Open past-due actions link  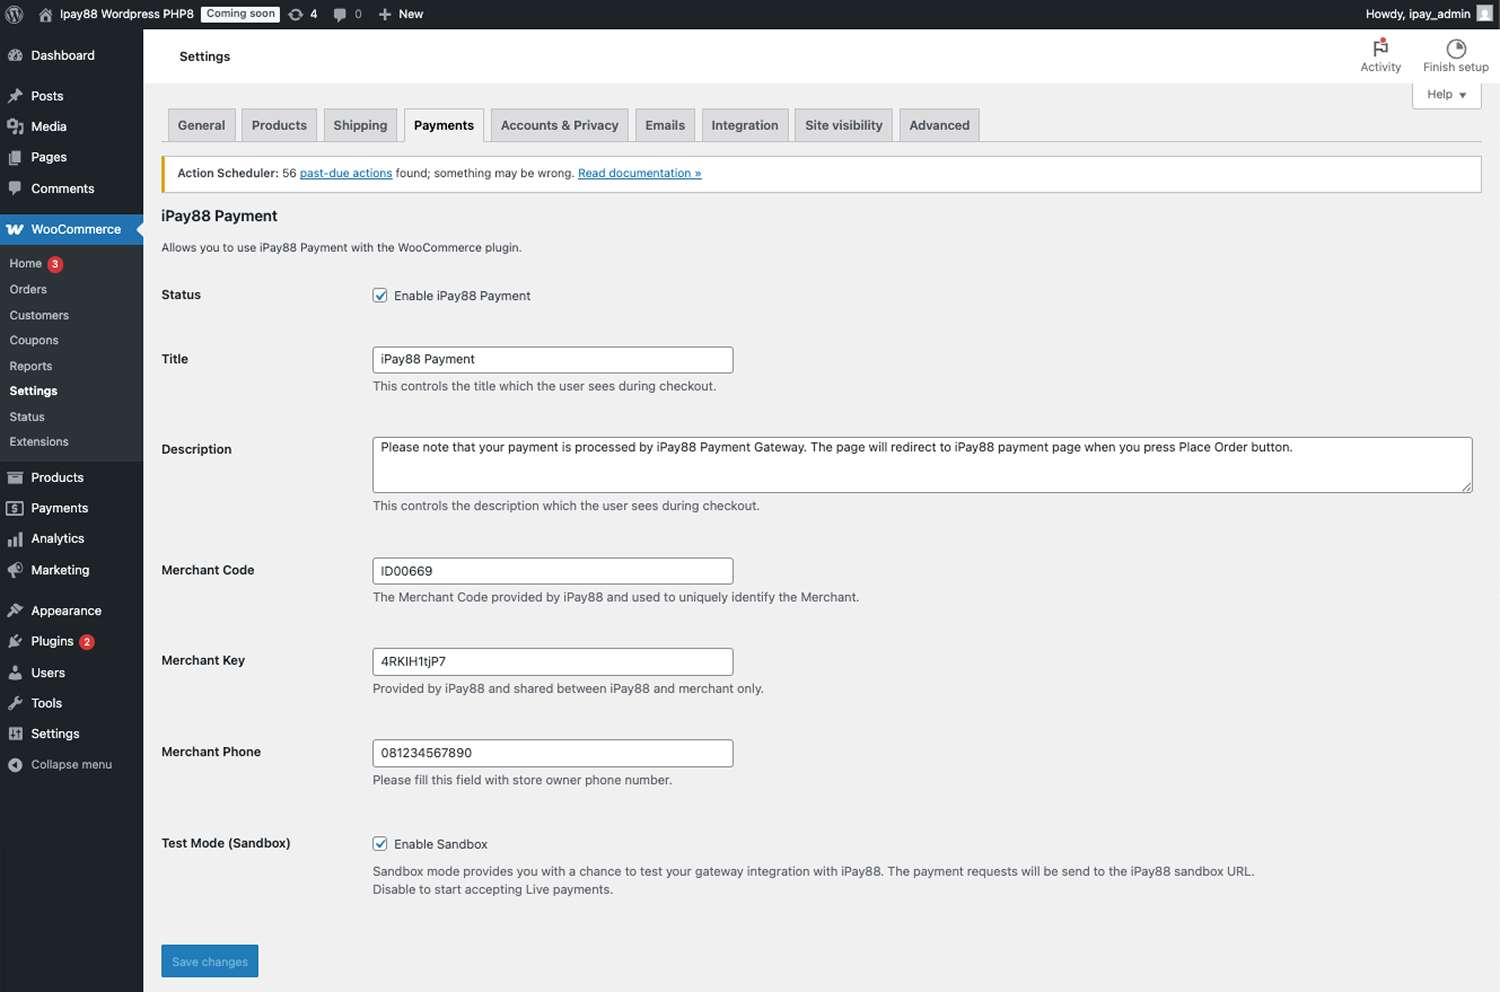click(x=346, y=173)
